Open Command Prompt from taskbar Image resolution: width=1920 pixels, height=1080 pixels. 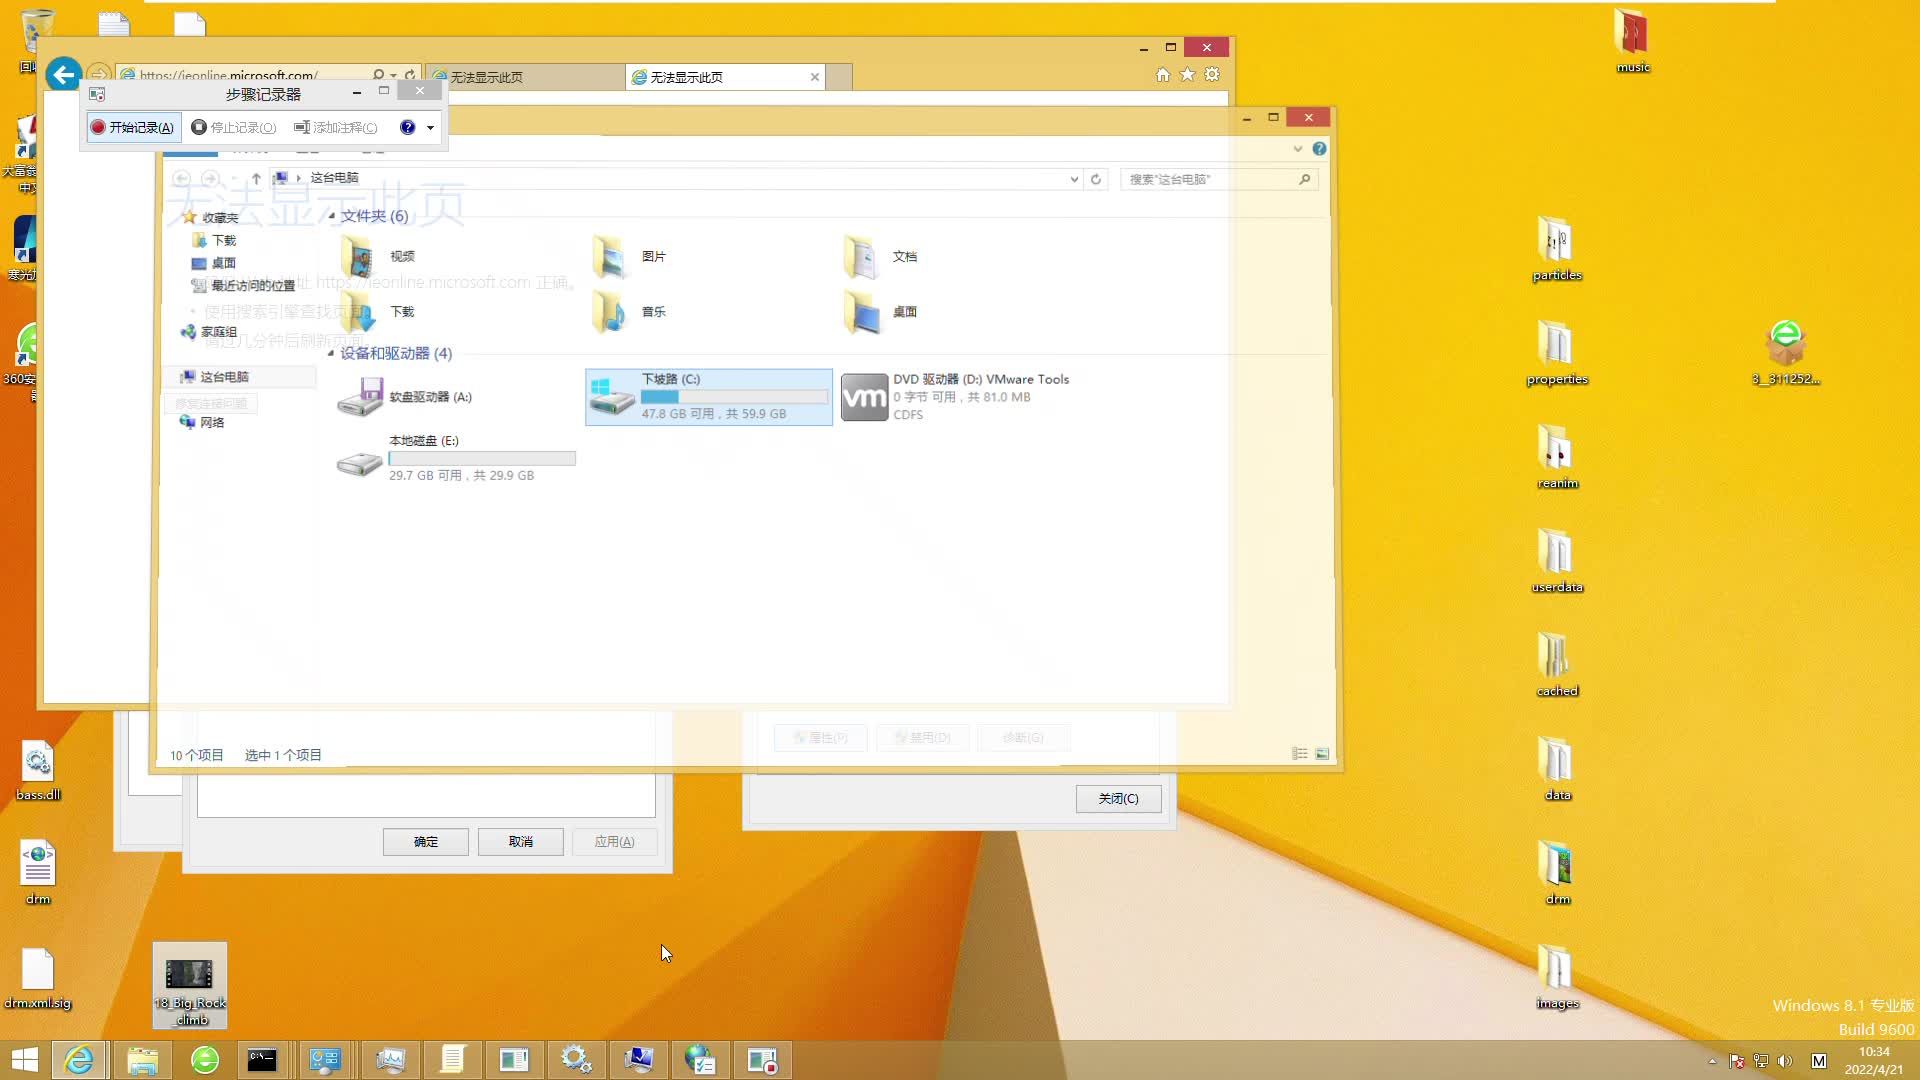[262, 1060]
